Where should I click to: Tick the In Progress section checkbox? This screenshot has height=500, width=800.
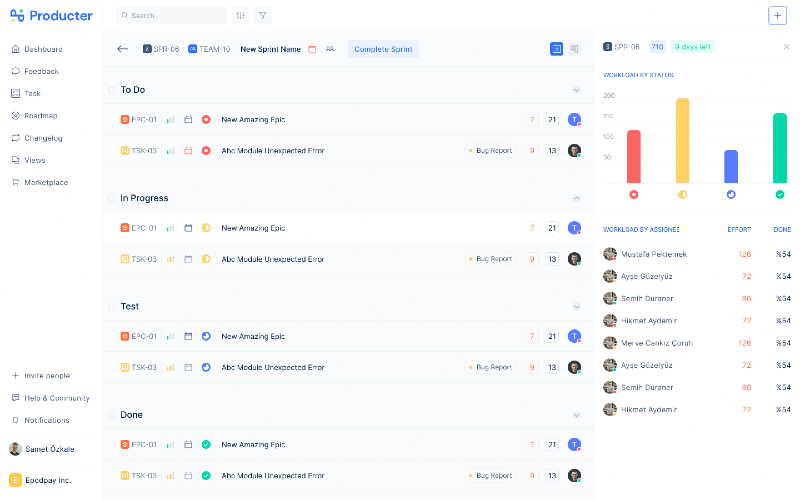tap(111, 198)
